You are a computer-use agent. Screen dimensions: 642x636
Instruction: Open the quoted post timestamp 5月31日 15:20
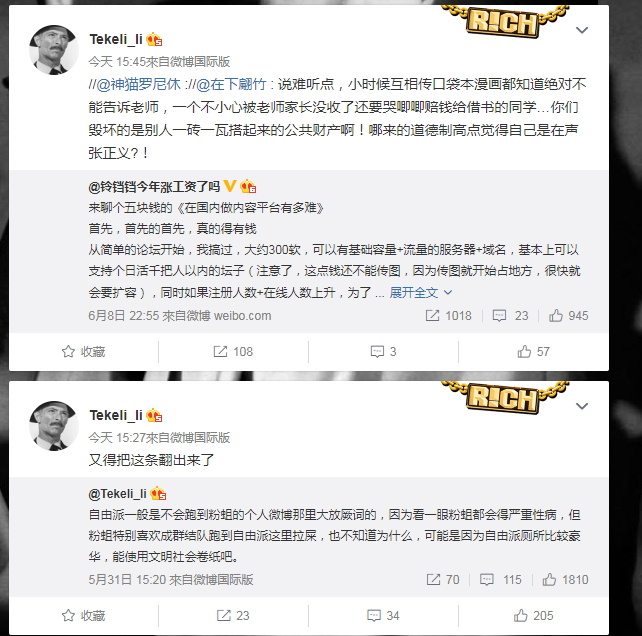[x=127, y=579]
